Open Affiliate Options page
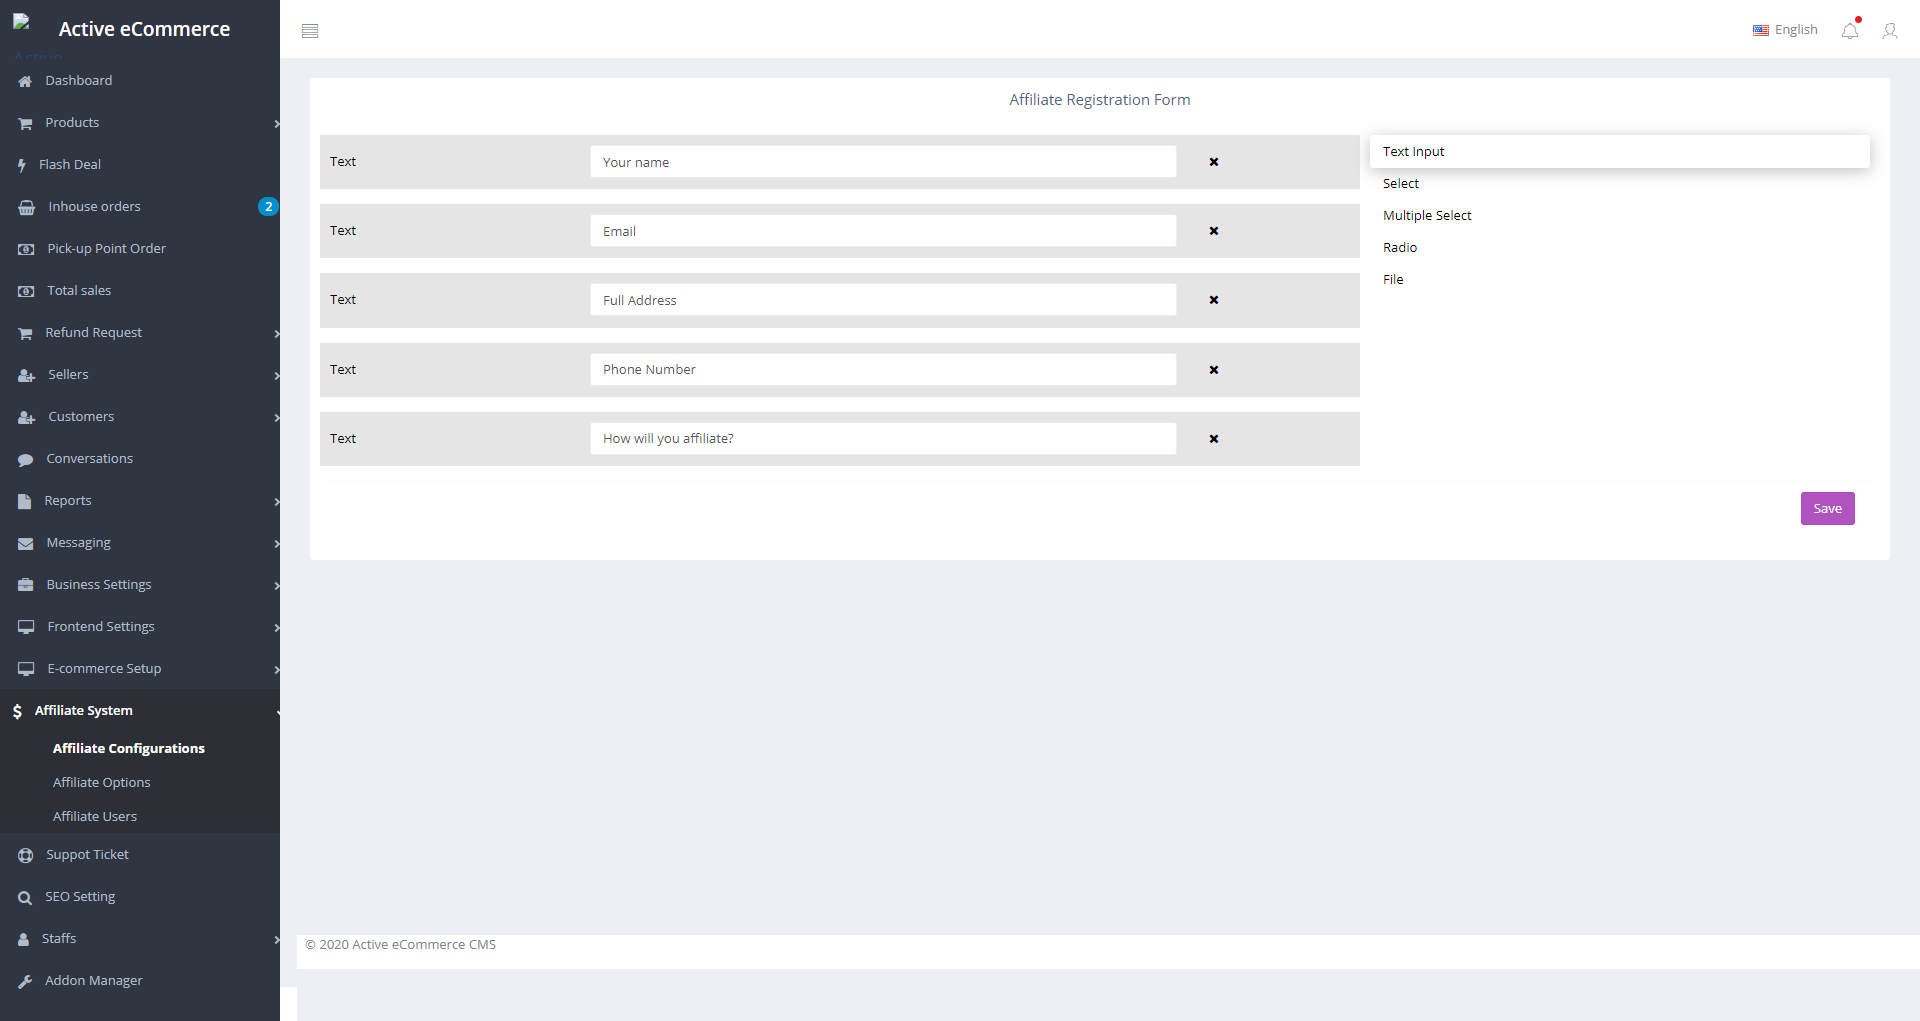This screenshot has width=1920, height=1021. tap(101, 783)
